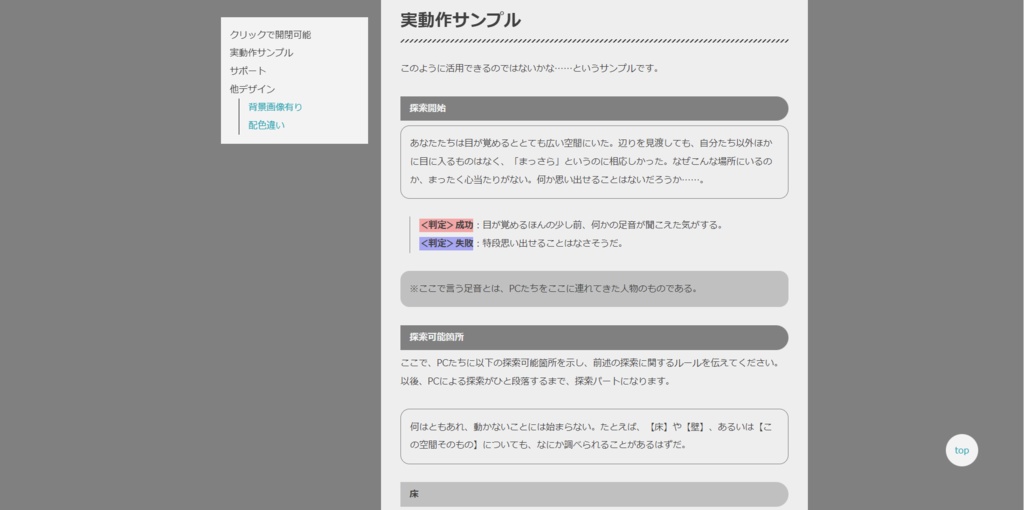This screenshot has width=1024, height=510.
Task: Click the text 目が覚めるほんの少し前
Action: point(602,225)
